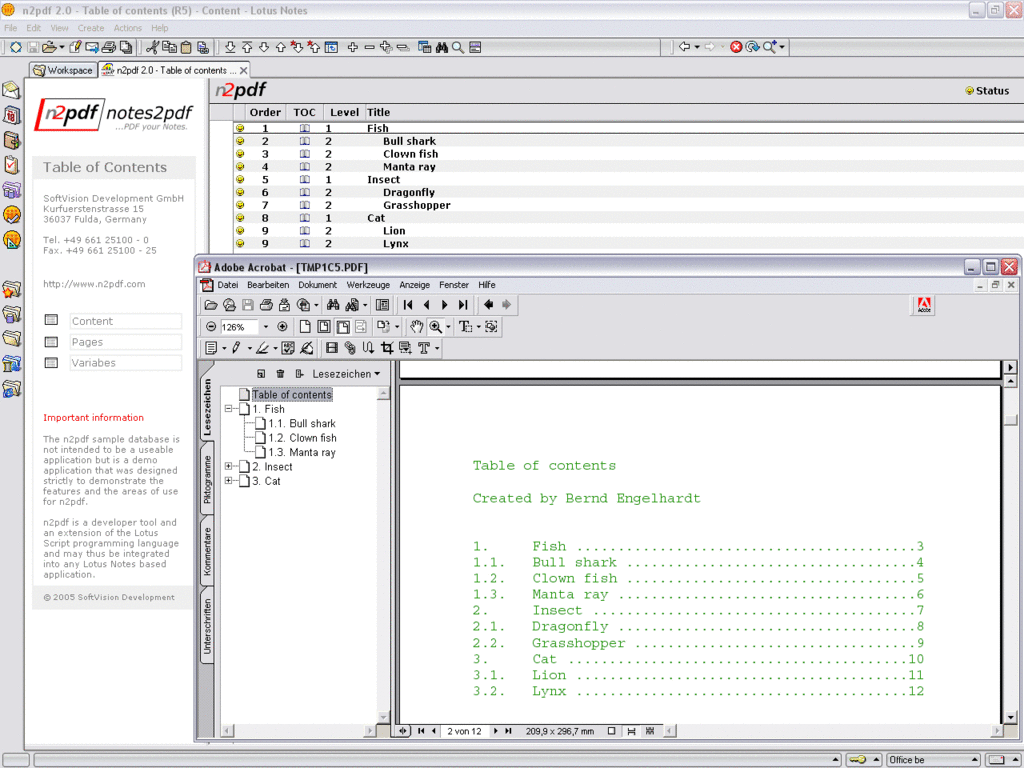Screen dimensions: 1024x768
Task: Select the Acrobat crop tool
Action: coord(387,348)
